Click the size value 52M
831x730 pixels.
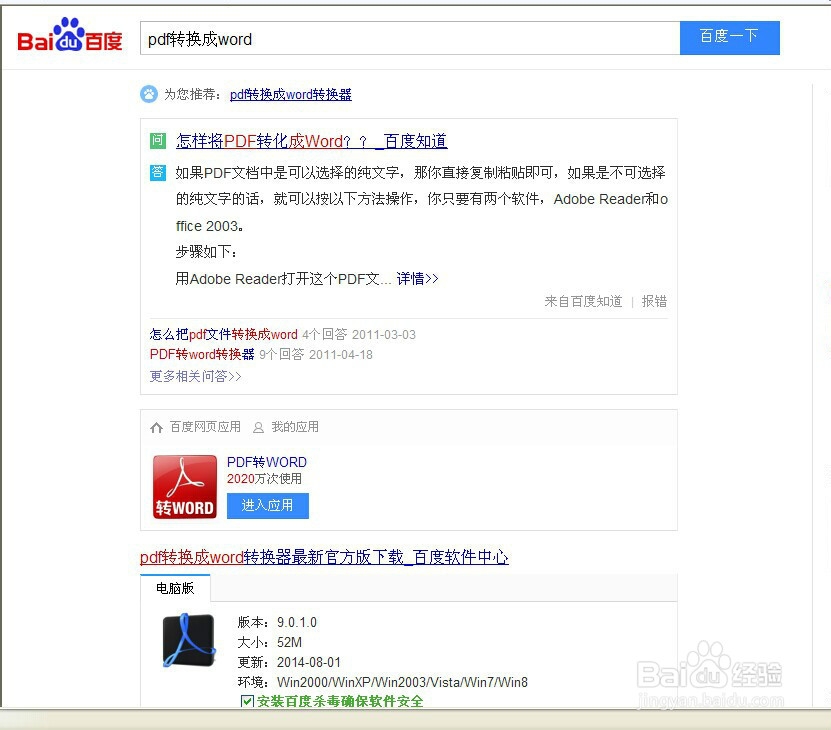point(289,643)
